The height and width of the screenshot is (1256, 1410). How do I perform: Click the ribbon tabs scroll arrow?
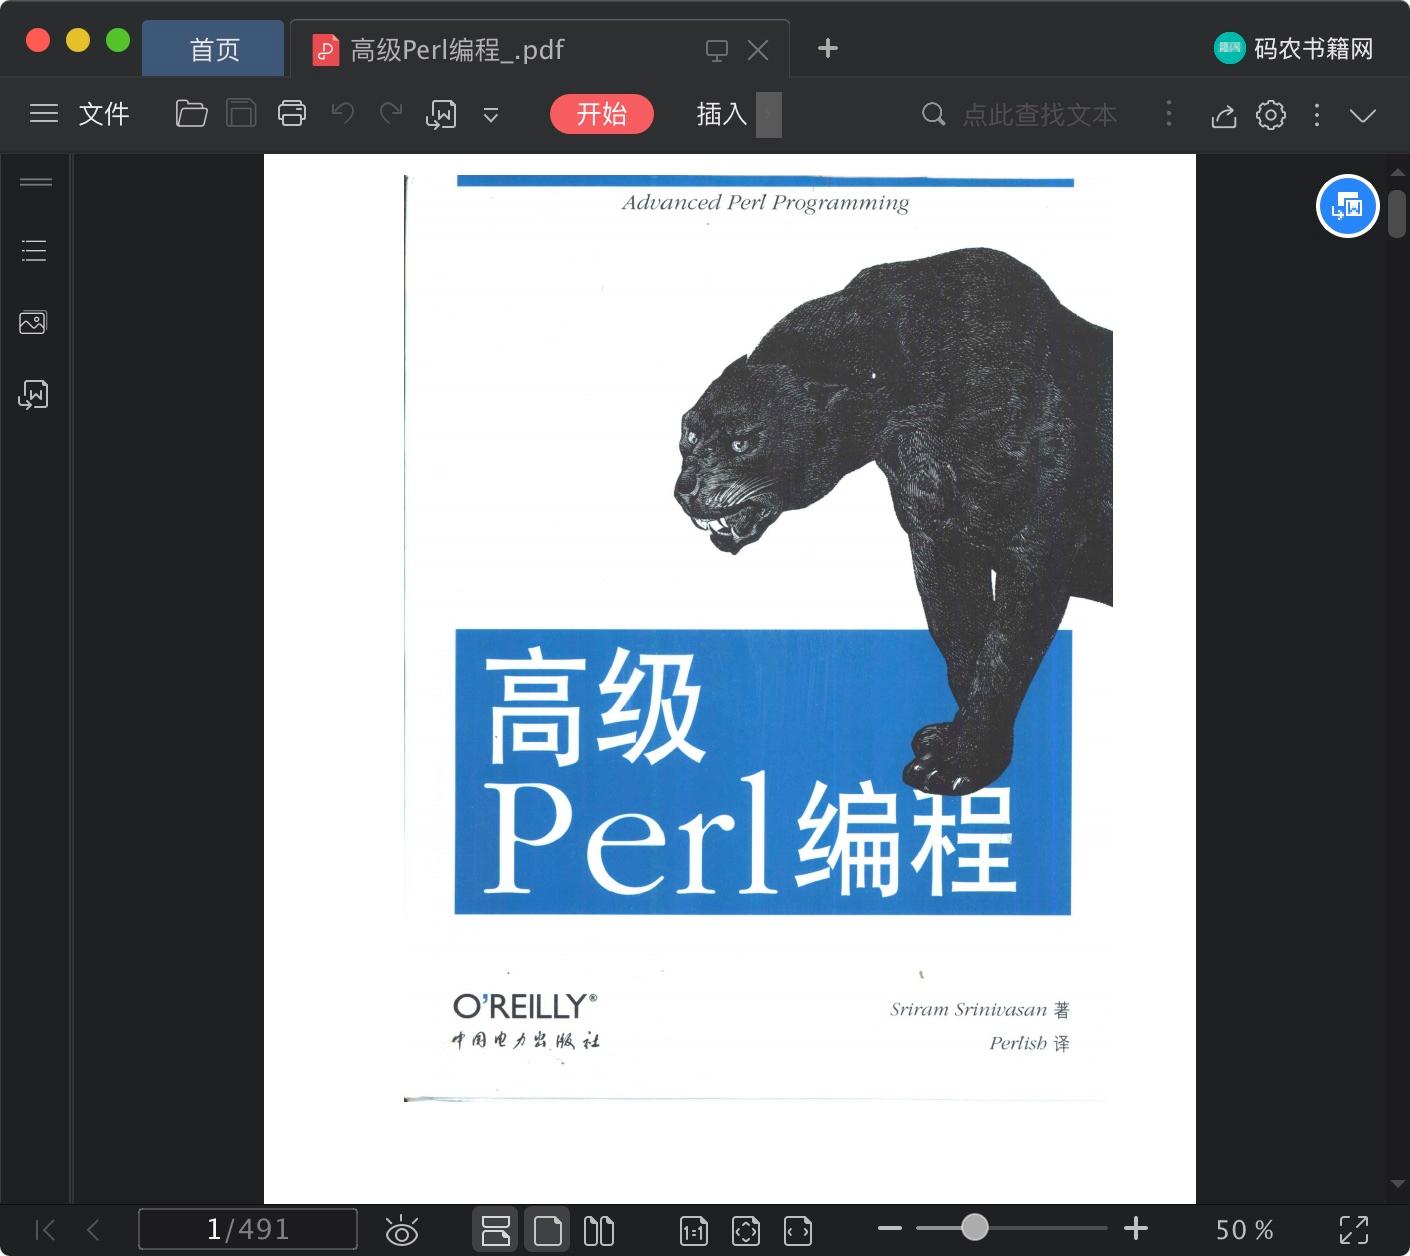click(769, 115)
